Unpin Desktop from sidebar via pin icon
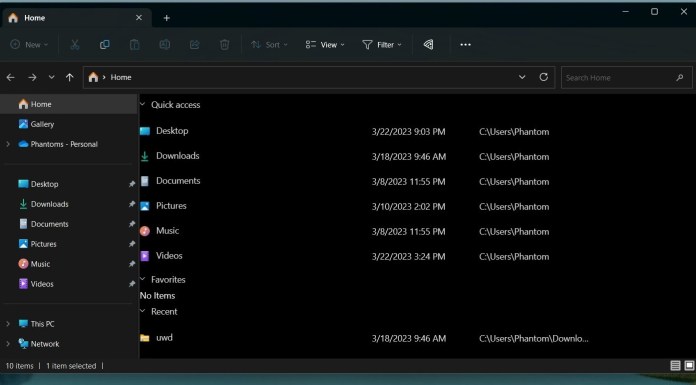The height and width of the screenshot is (385, 696). click(132, 184)
